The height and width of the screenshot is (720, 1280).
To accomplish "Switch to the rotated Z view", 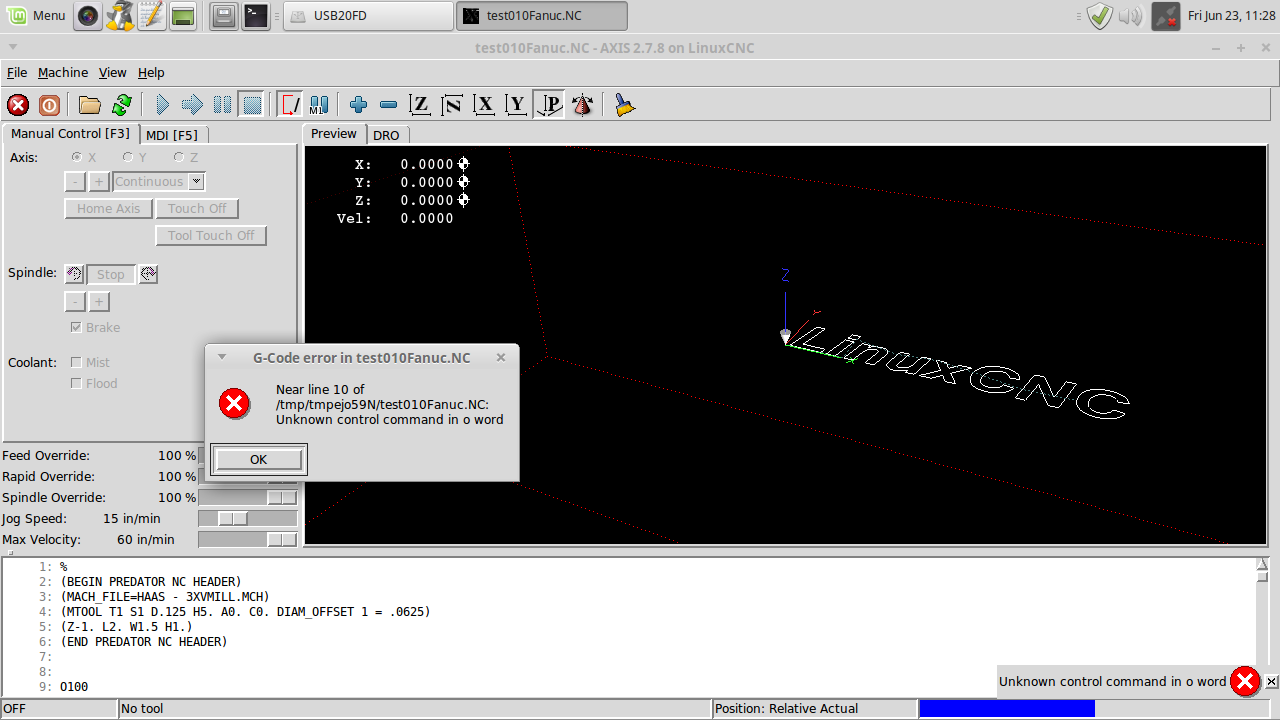I will point(452,105).
